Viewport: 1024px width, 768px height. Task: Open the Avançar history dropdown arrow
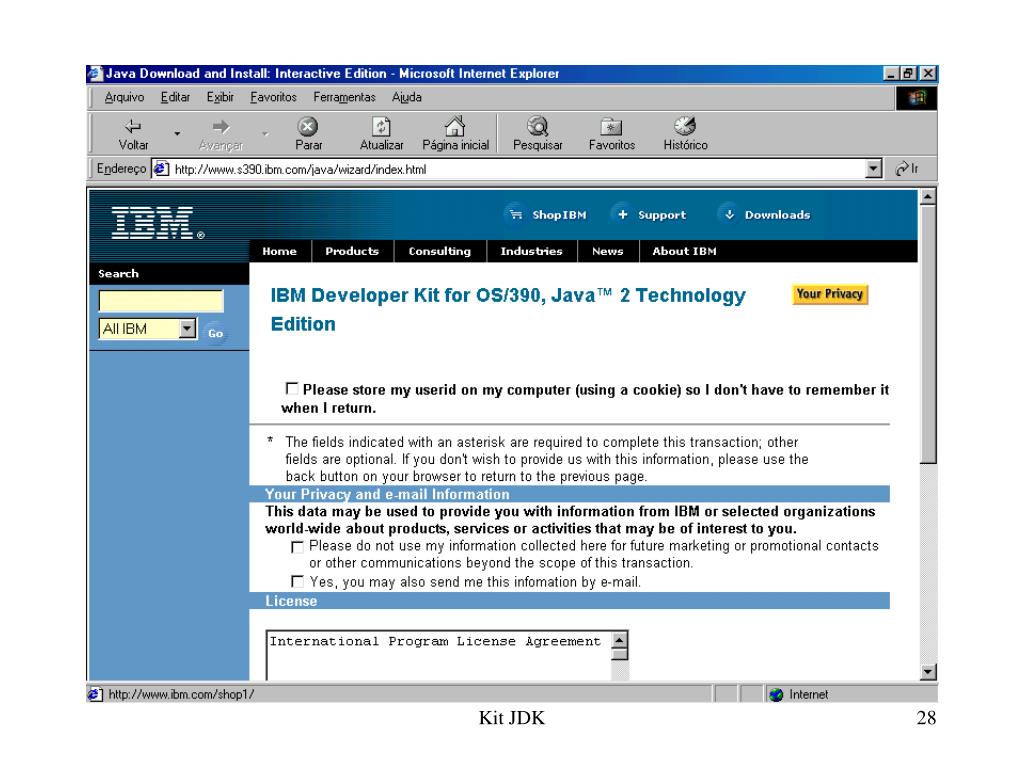tap(265, 133)
